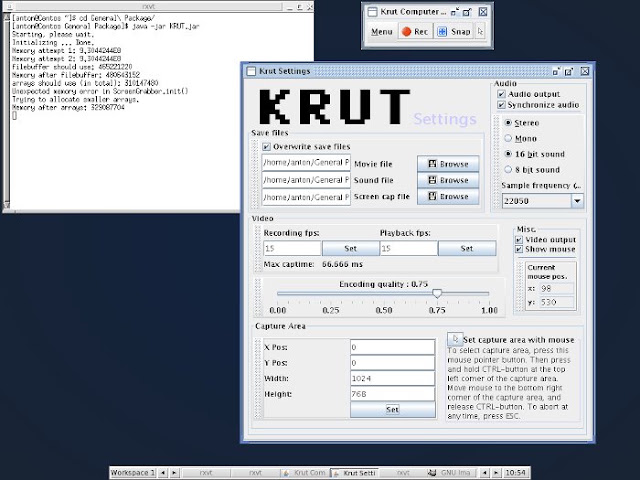
Task: Browse for Sound file location
Action: [448, 180]
